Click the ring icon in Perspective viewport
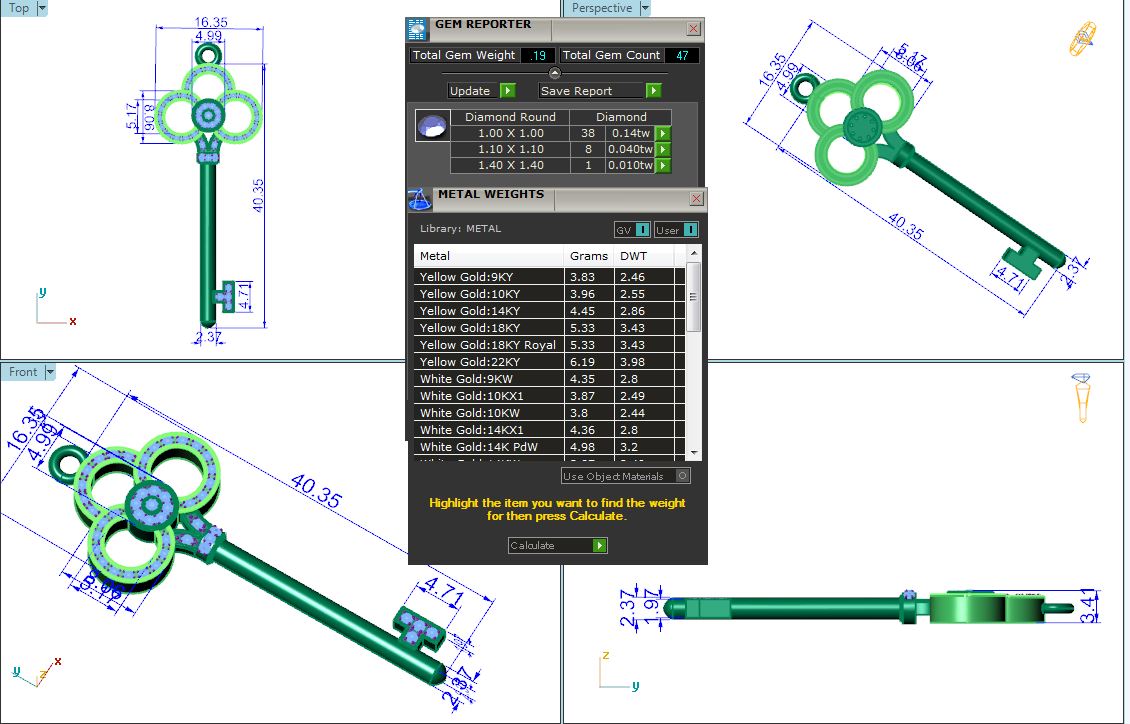1130x724 pixels. [1083, 40]
